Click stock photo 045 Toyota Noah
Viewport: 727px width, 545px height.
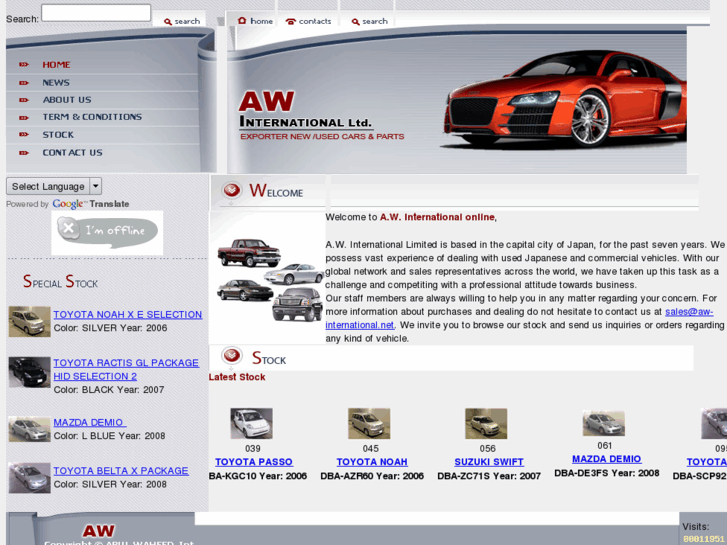pyautogui.click(x=369, y=423)
